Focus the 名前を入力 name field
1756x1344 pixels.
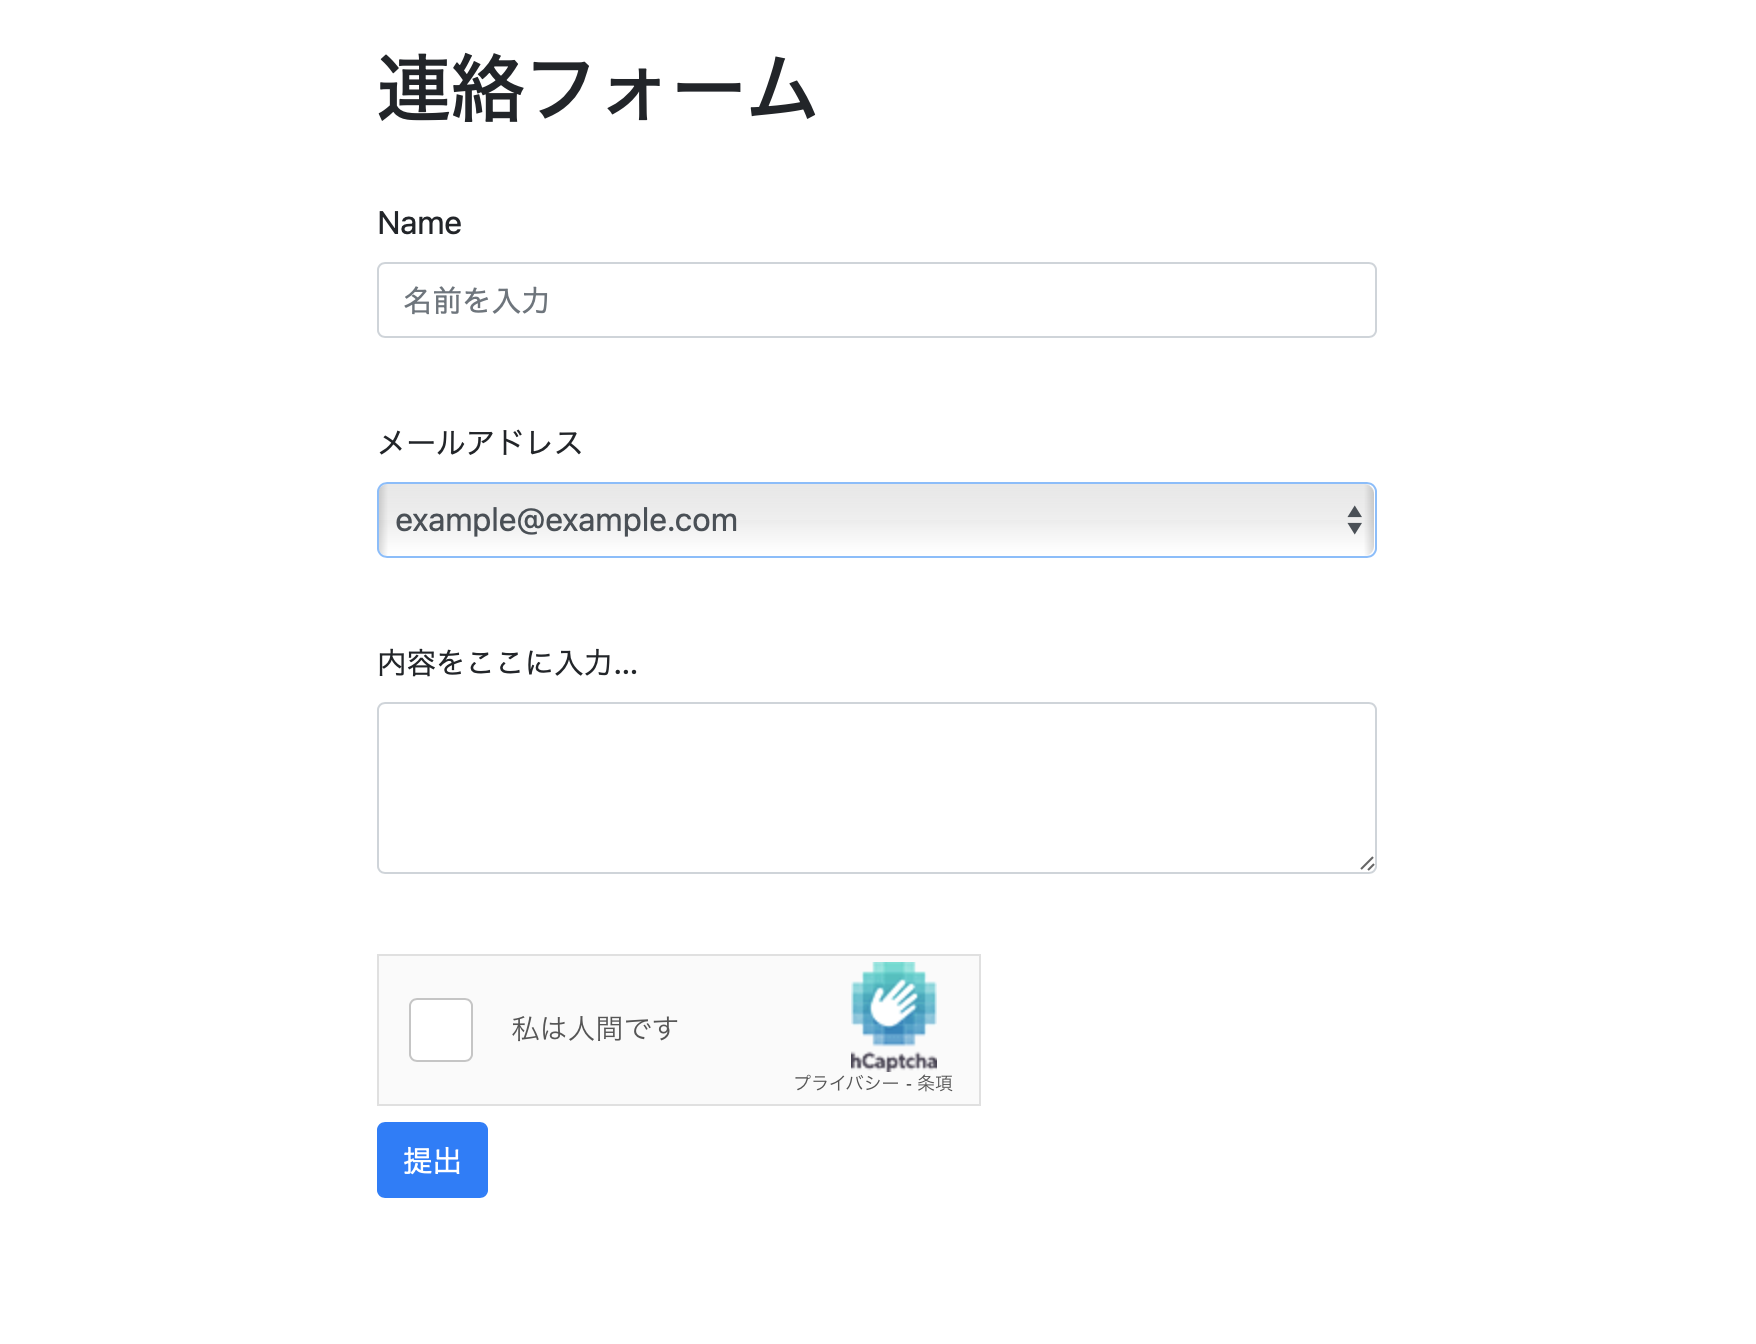(x=877, y=300)
